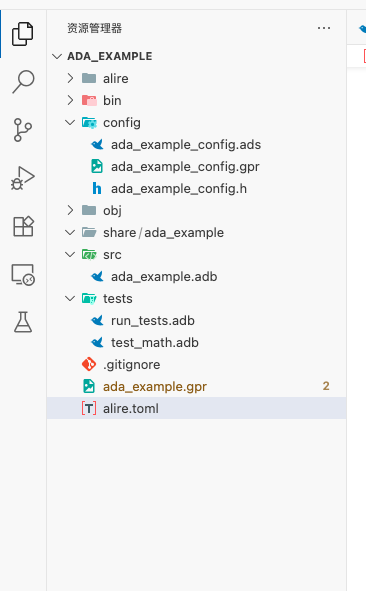
Task: Open the Search view icon
Action: 23,81
